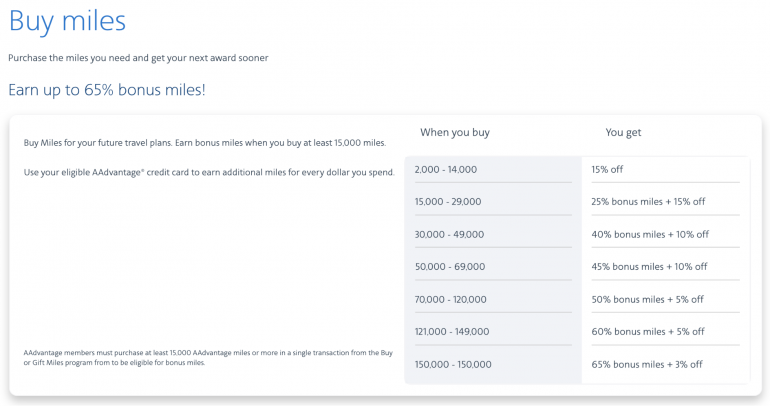Pick the 50,000 - 69,000 miles range
The image size is (770, 406).
tap(450, 267)
